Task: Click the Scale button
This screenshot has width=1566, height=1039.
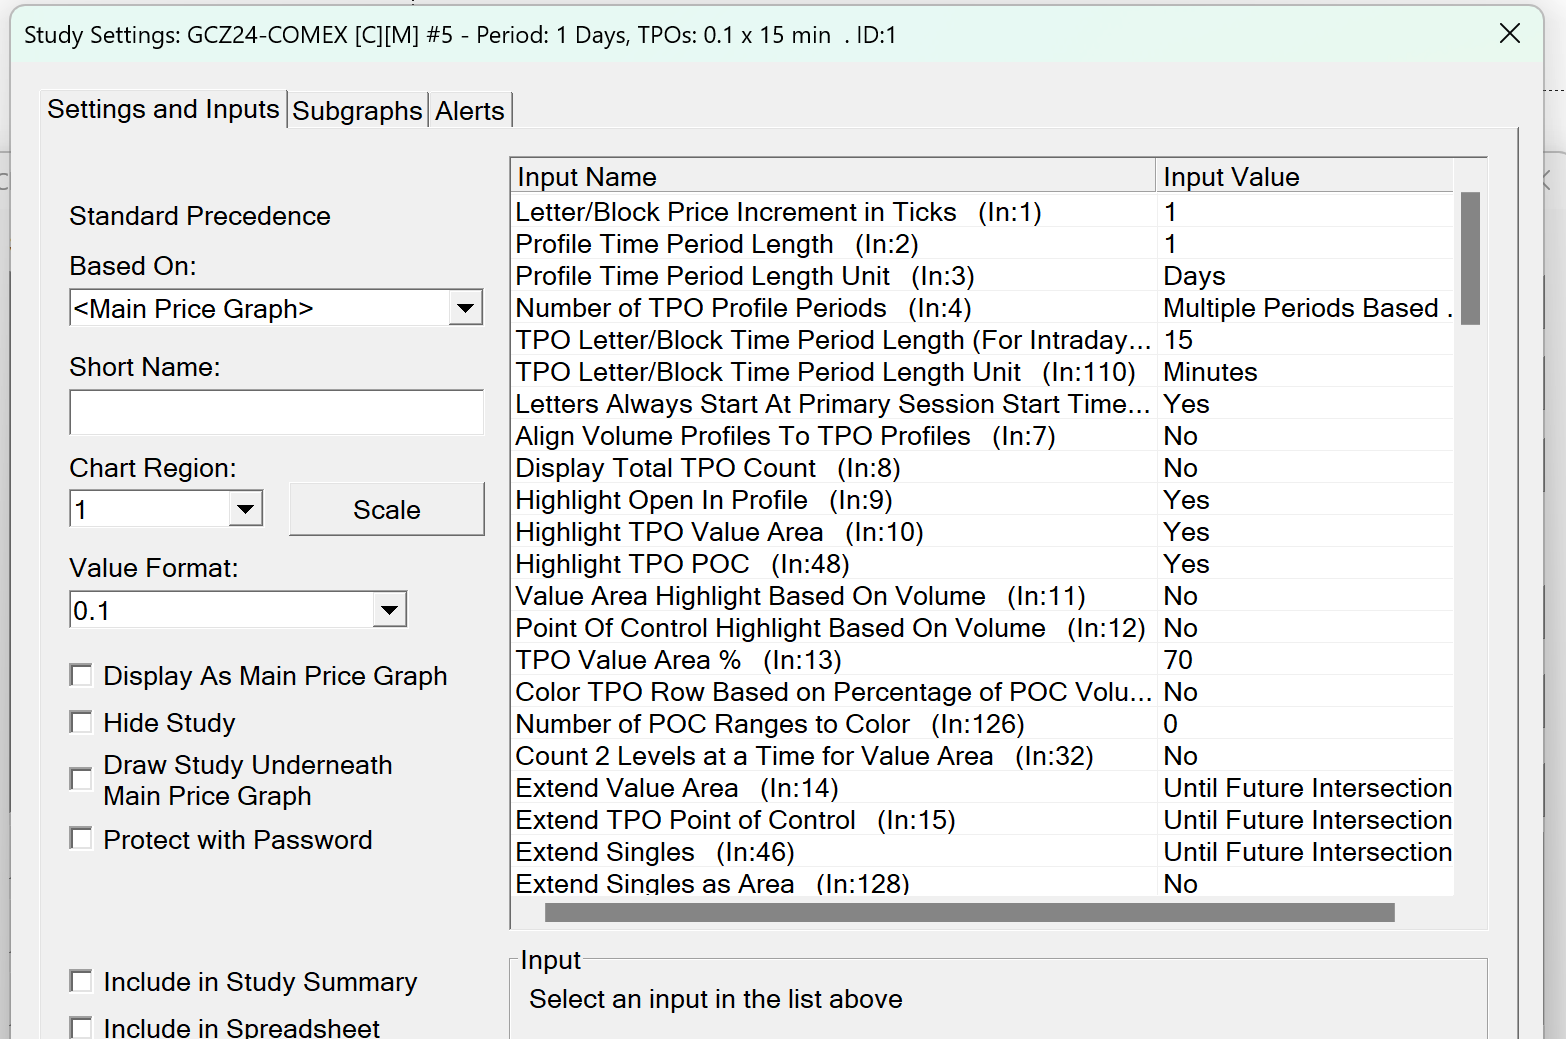Action: [x=386, y=509]
